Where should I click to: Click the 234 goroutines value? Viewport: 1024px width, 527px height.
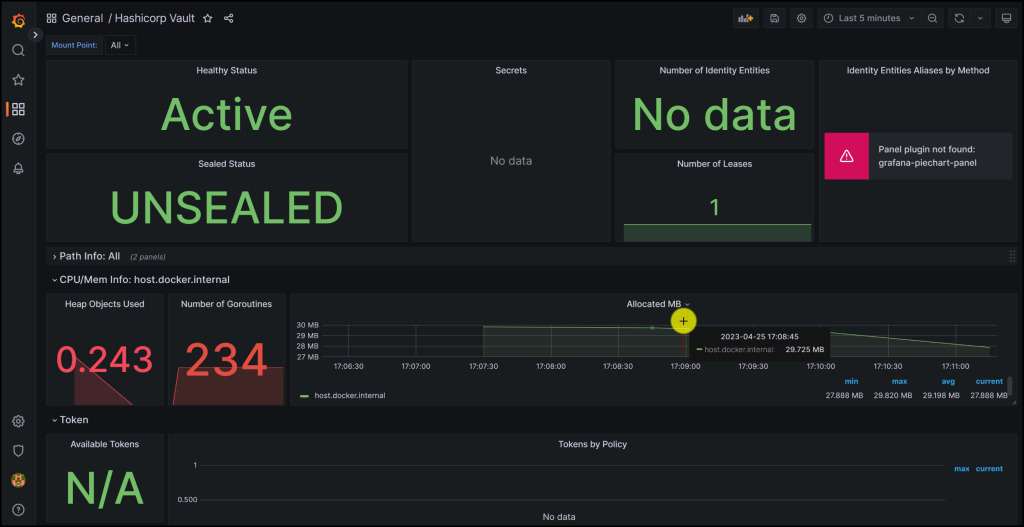click(x=226, y=360)
